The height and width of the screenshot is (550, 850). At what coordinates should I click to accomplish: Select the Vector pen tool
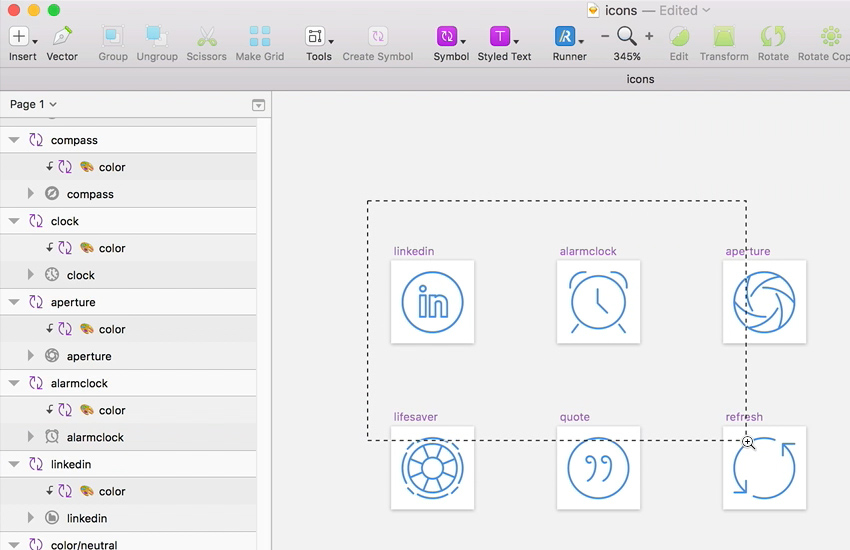pos(62,37)
